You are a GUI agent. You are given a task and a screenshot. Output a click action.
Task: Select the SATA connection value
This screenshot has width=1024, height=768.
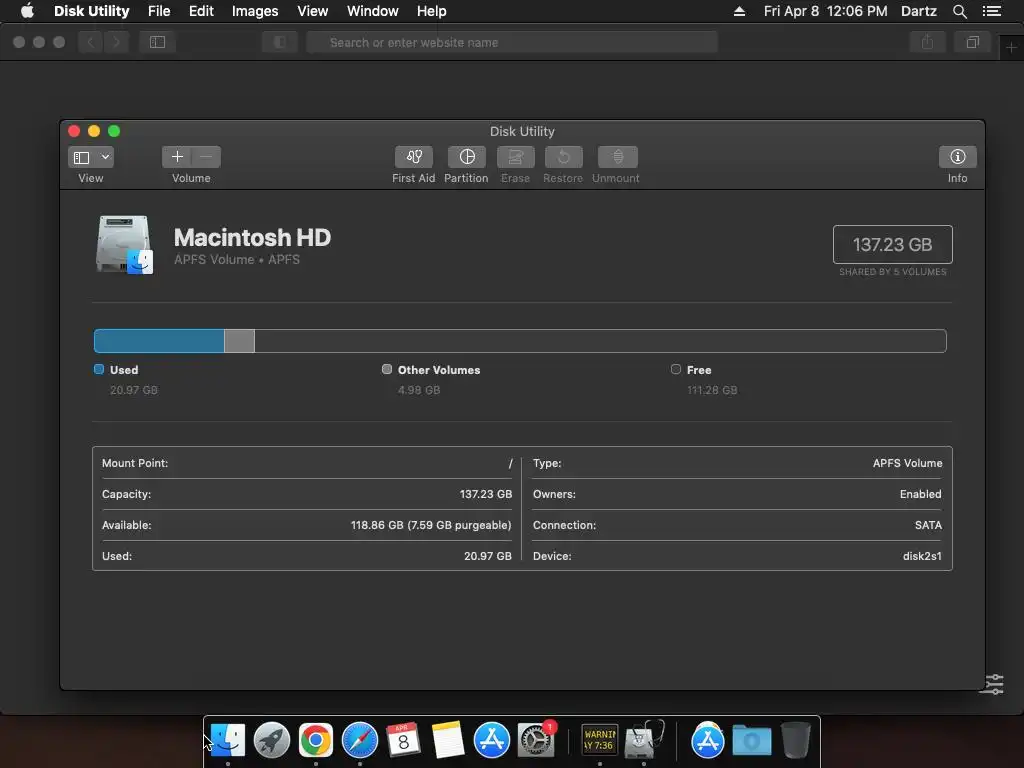[x=928, y=525]
